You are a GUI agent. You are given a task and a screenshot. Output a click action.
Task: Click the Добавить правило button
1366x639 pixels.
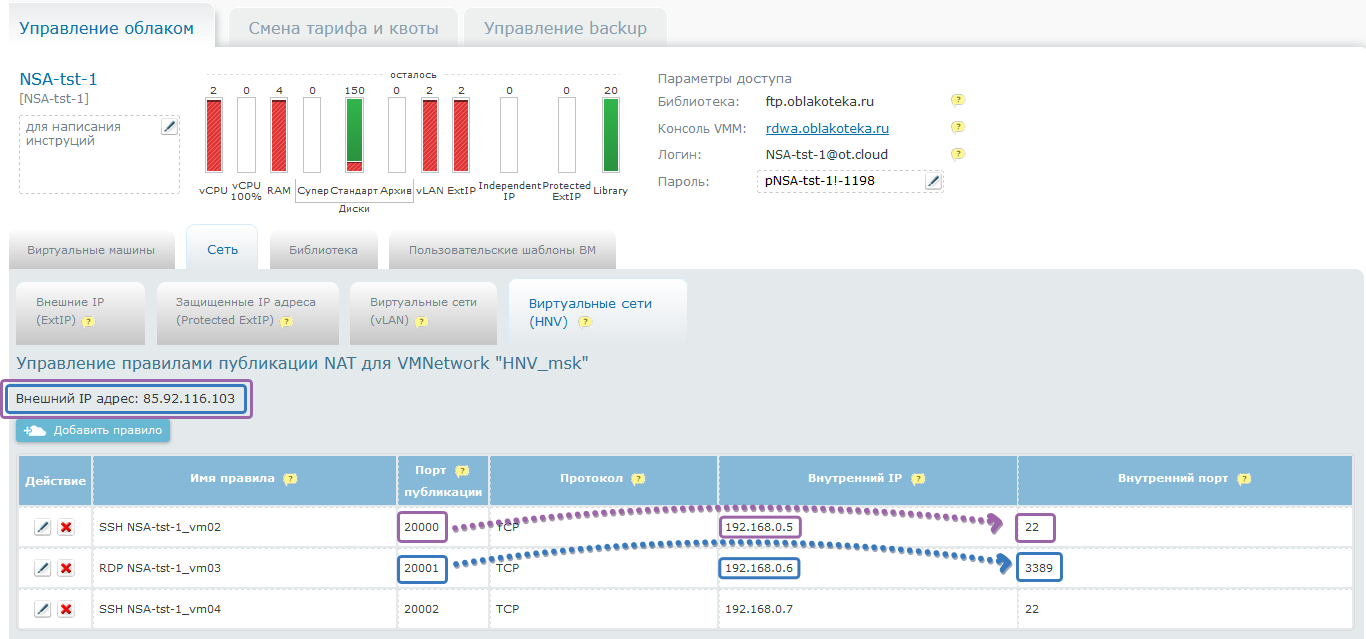pyautogui.click(x=93, y=430)
